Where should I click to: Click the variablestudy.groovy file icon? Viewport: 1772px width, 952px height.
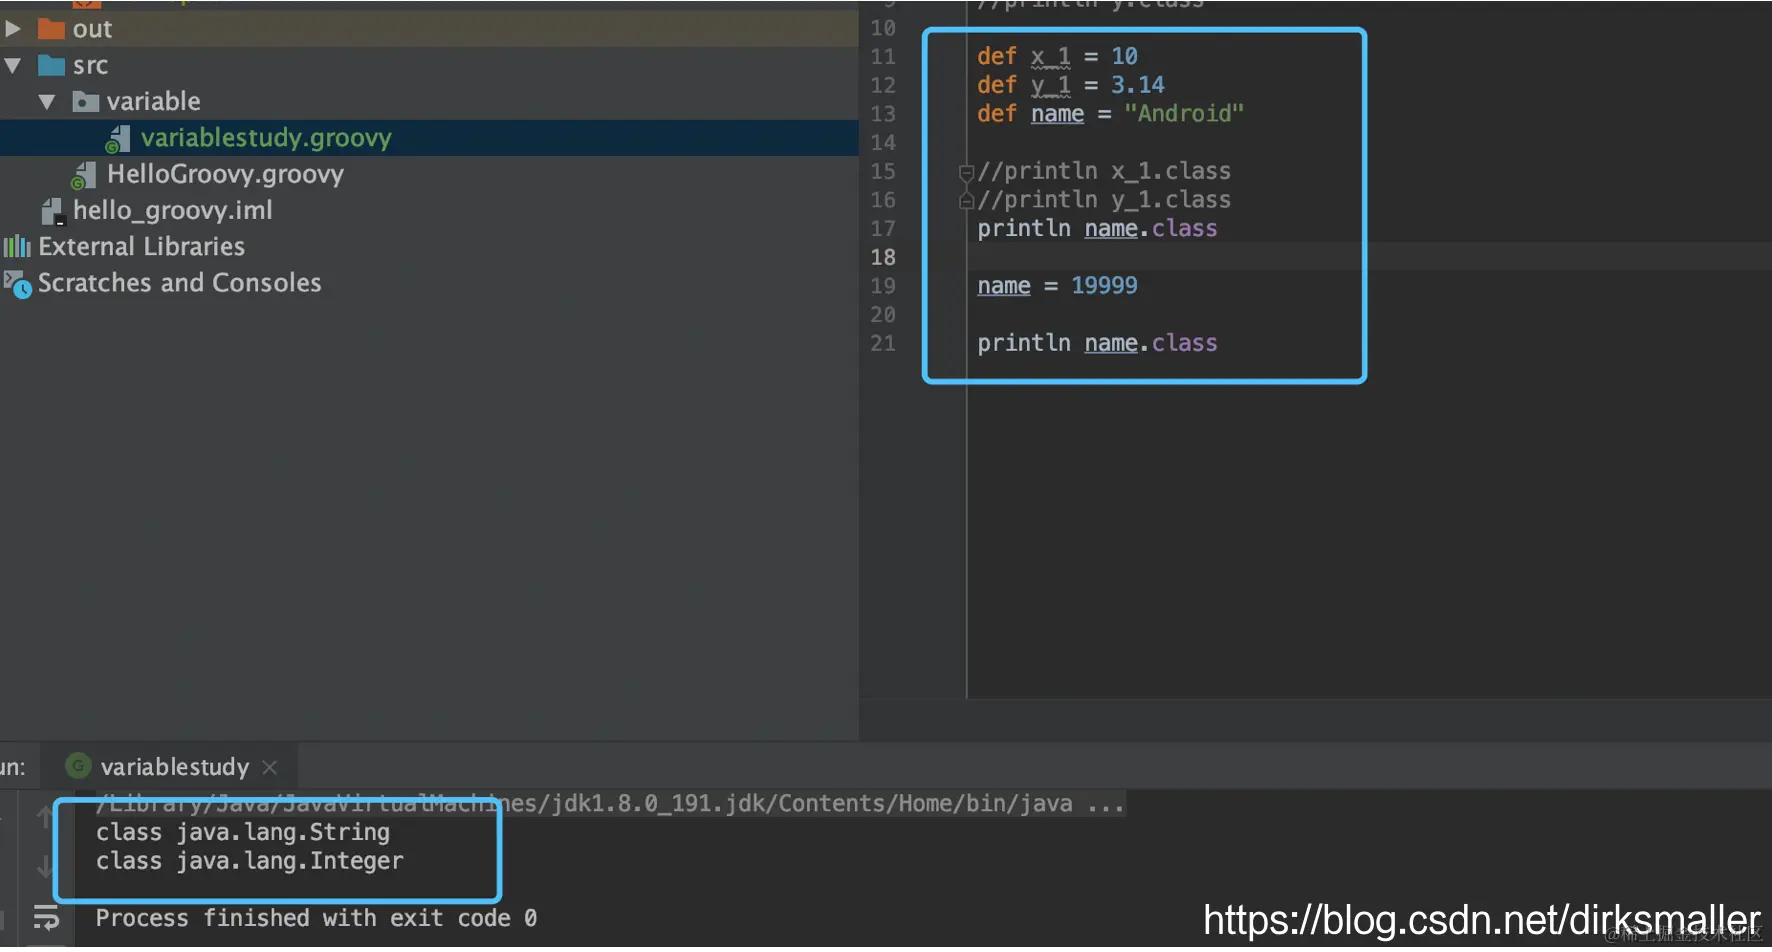point(118,139)
